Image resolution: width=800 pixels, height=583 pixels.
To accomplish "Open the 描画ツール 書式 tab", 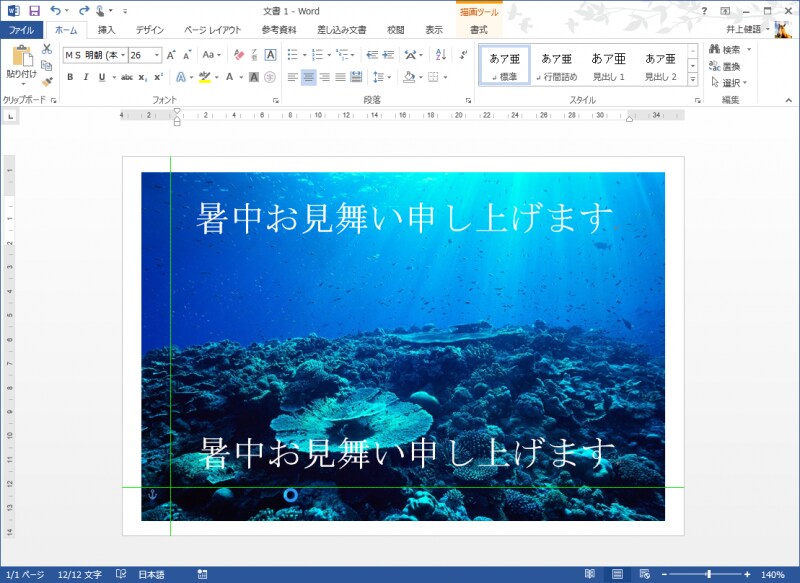I will 479,30.
